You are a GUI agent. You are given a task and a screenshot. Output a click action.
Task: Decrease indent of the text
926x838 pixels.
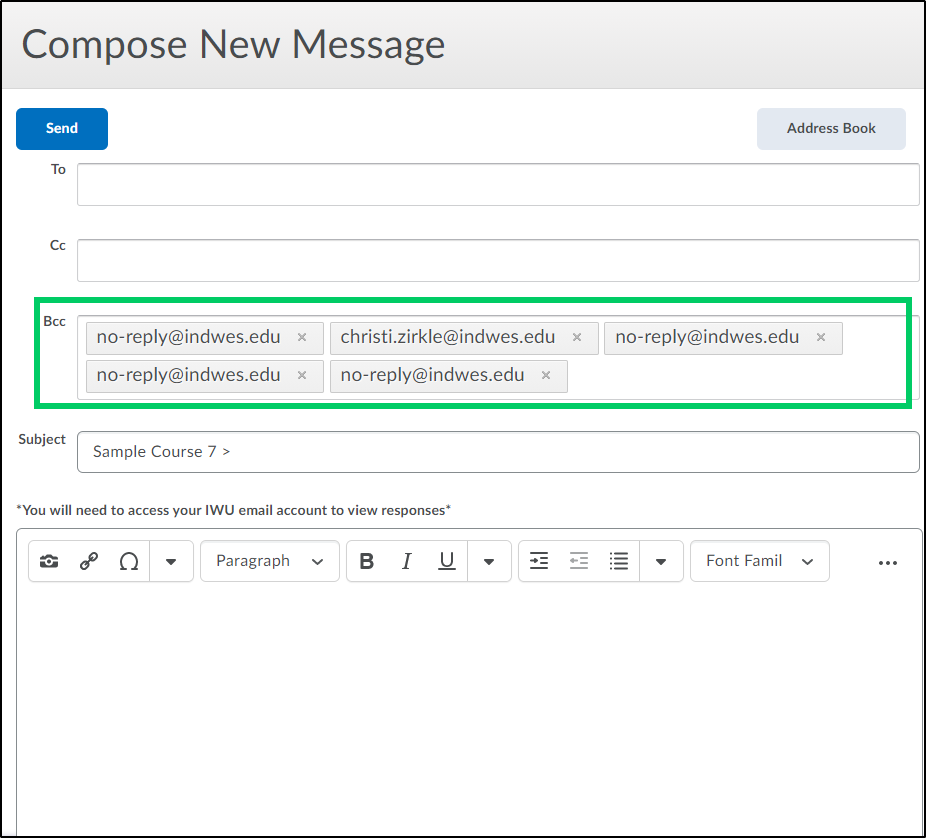pos(579,561)
